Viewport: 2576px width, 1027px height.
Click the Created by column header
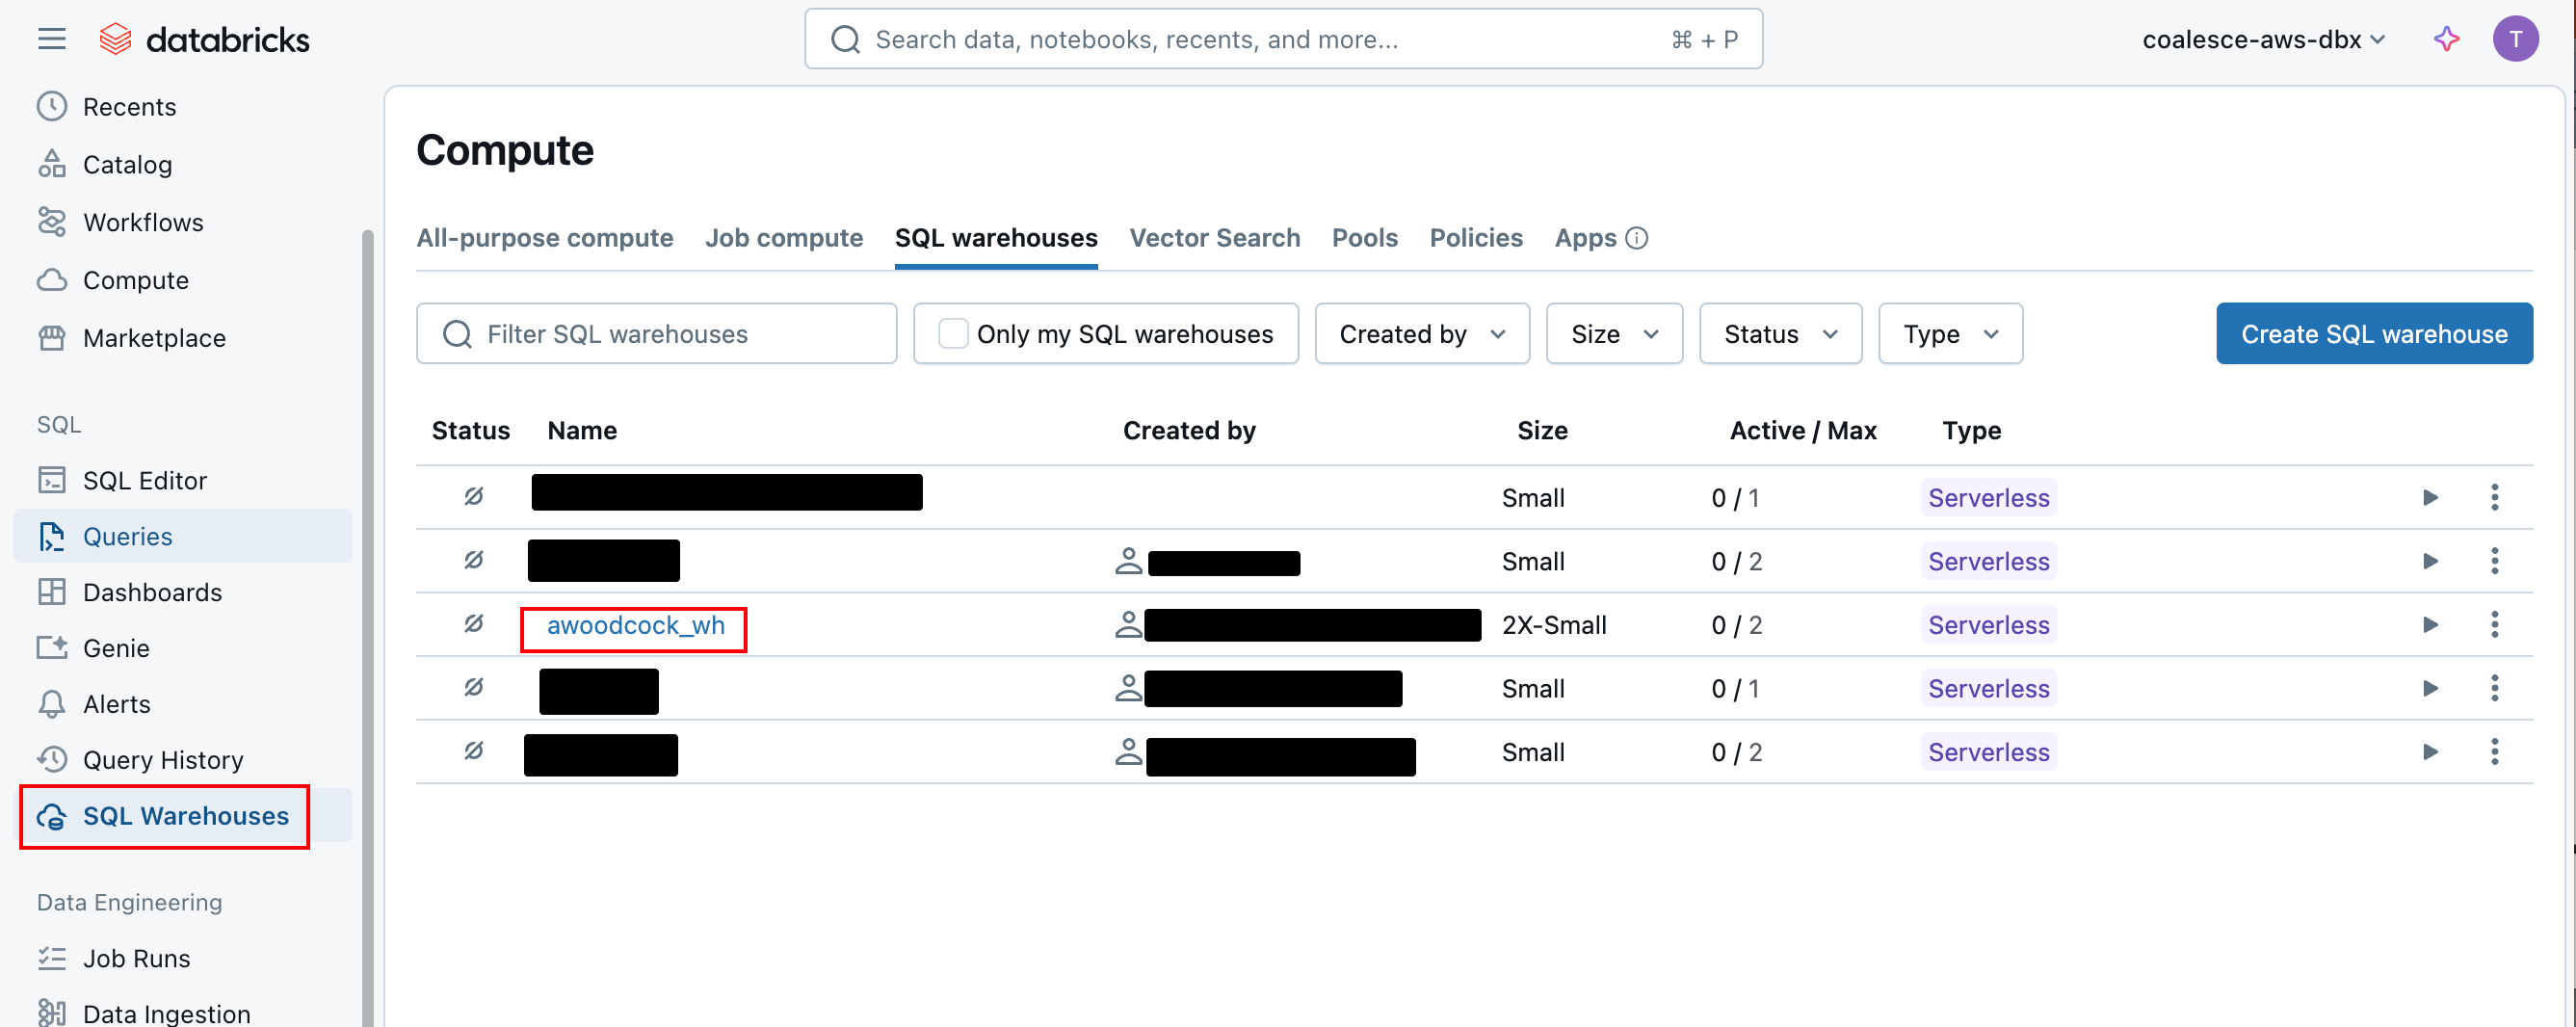1189,431
